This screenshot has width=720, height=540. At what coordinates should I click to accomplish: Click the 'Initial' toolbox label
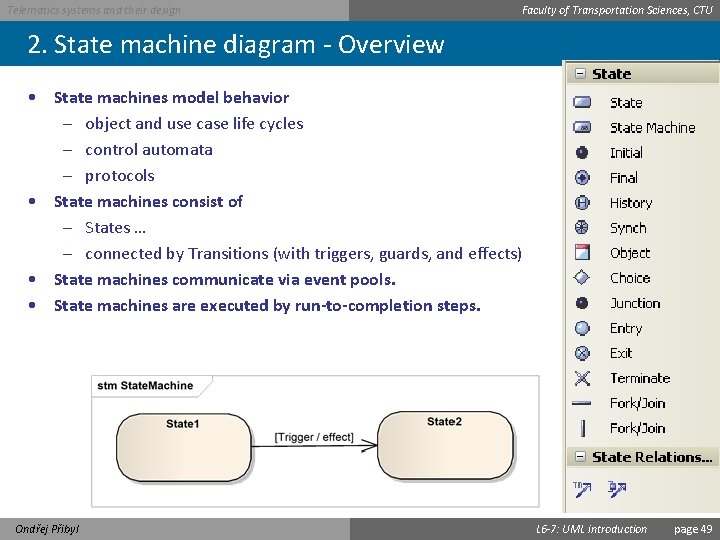coord(626,152)
